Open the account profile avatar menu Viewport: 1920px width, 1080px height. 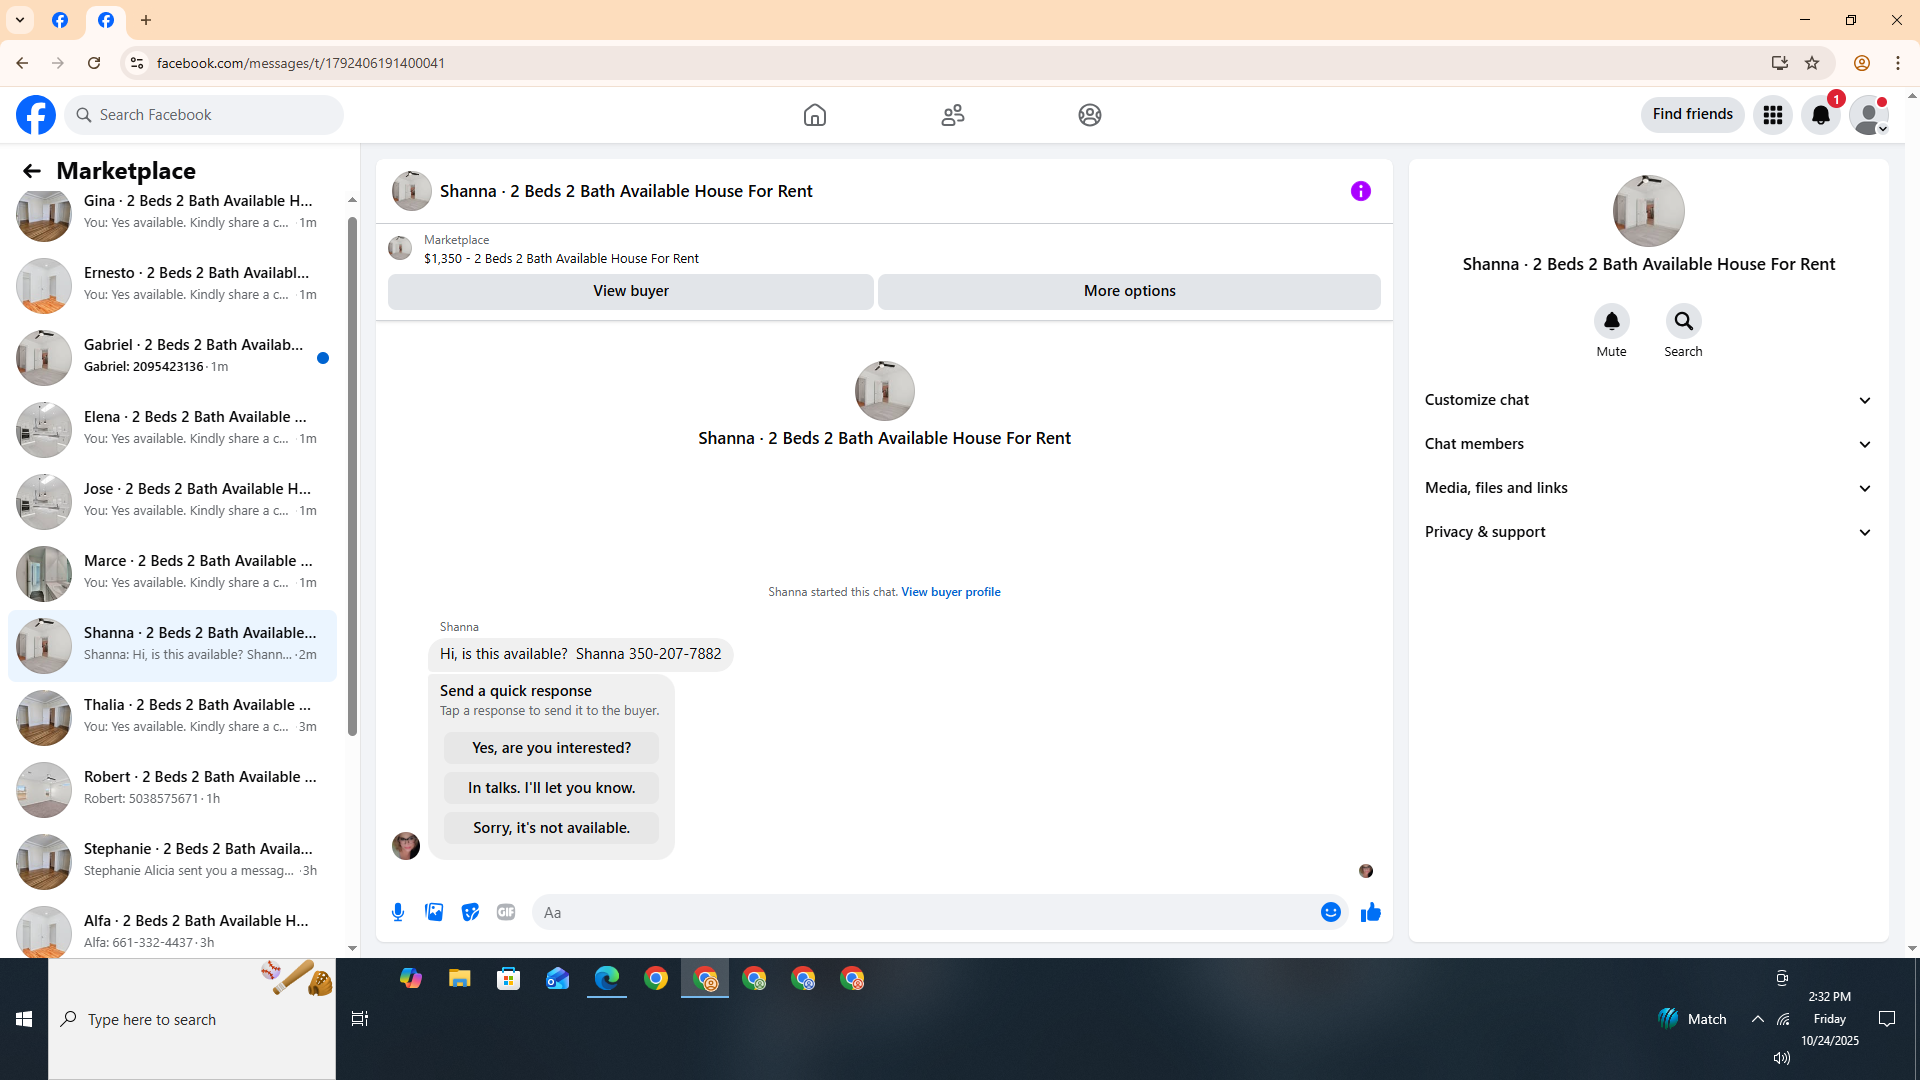click(1869, 115)
